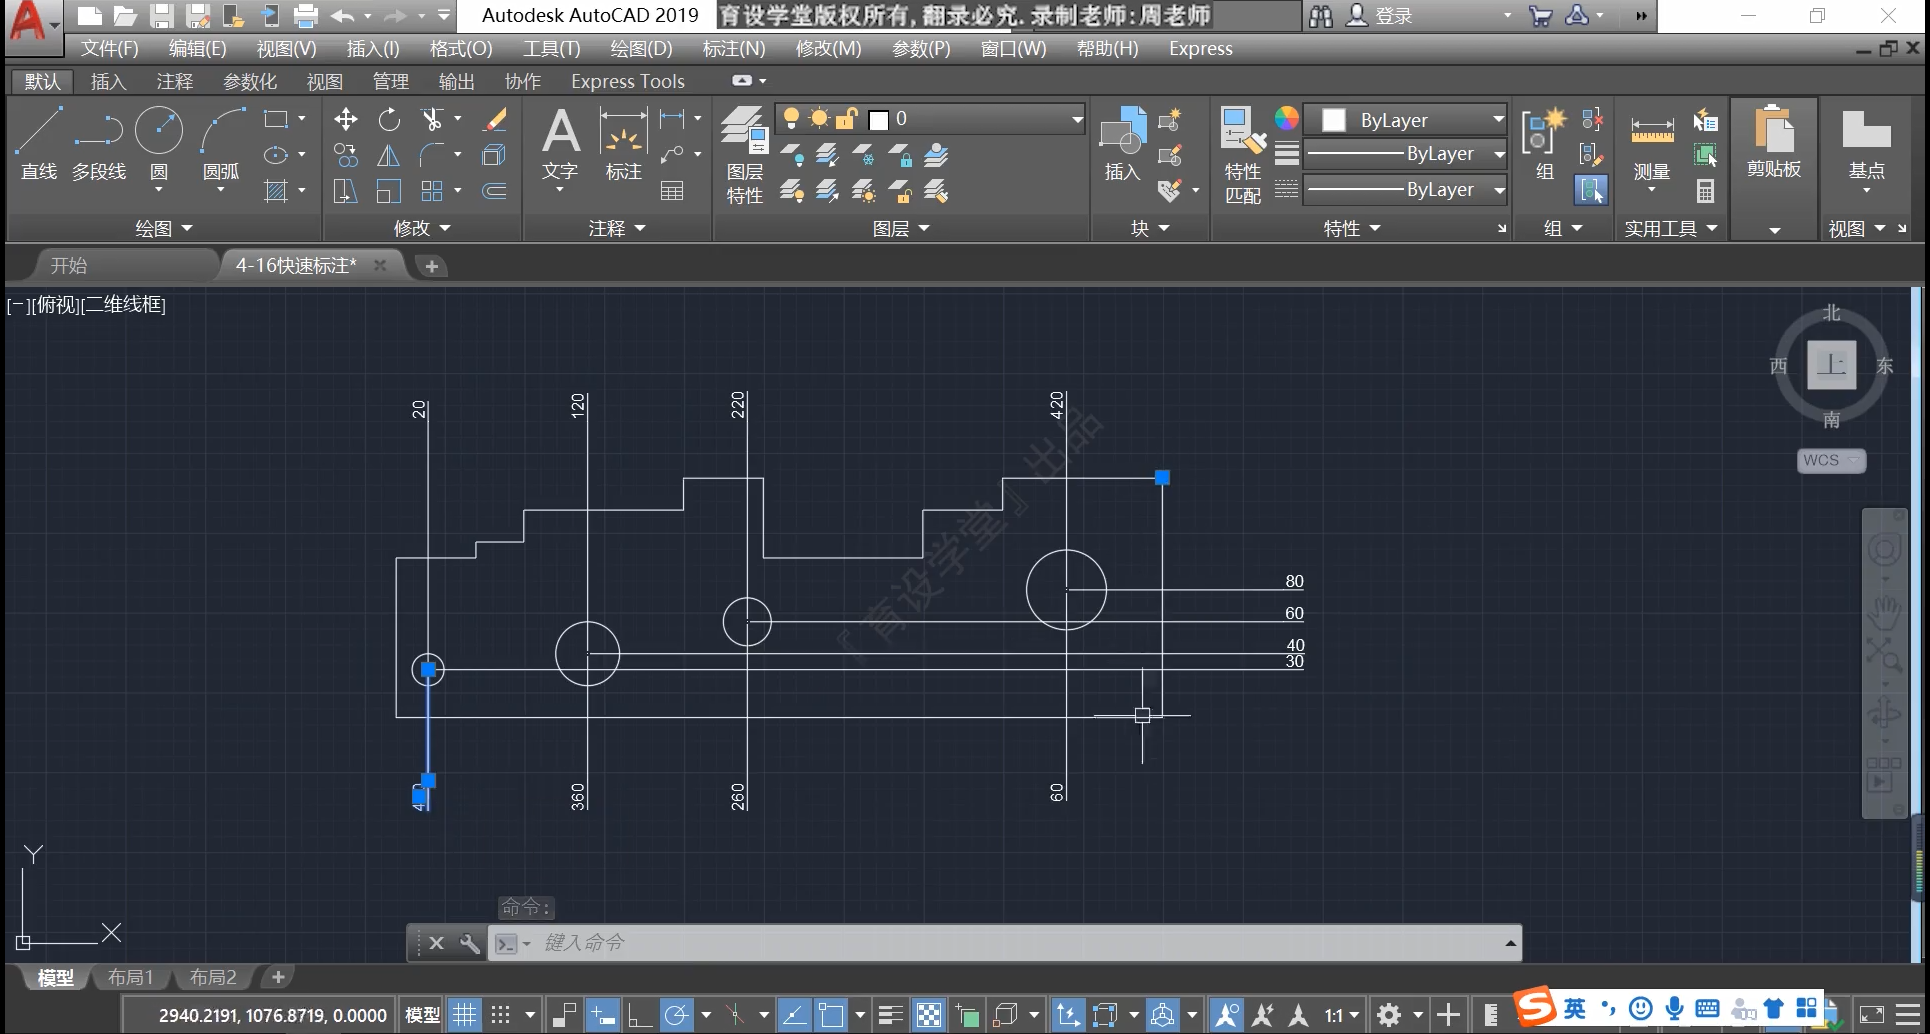The image size is (1930, 1034).
Task: Open the 文件(F) menu
Action: click(110, 48)
